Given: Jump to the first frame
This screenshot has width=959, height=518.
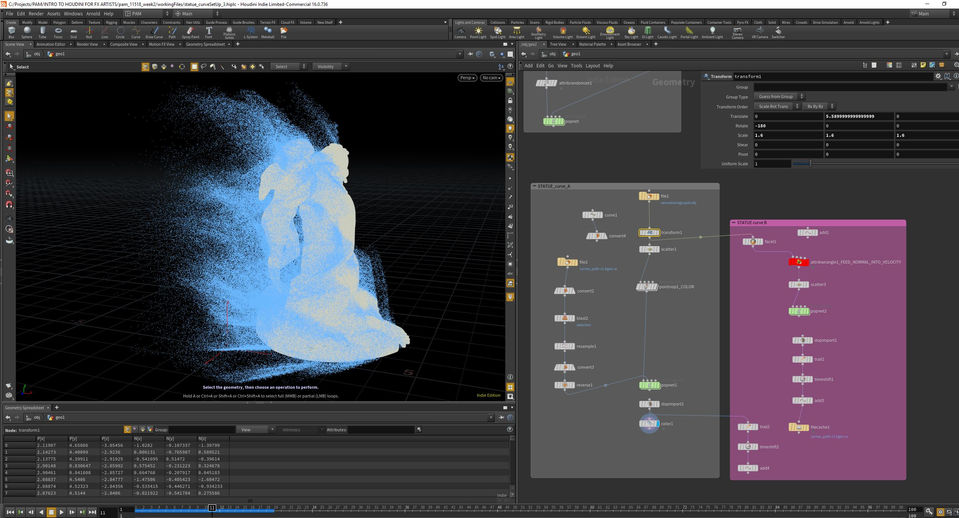Looking at the screenshot, I should pyautogui.click(x=10, y=512).
